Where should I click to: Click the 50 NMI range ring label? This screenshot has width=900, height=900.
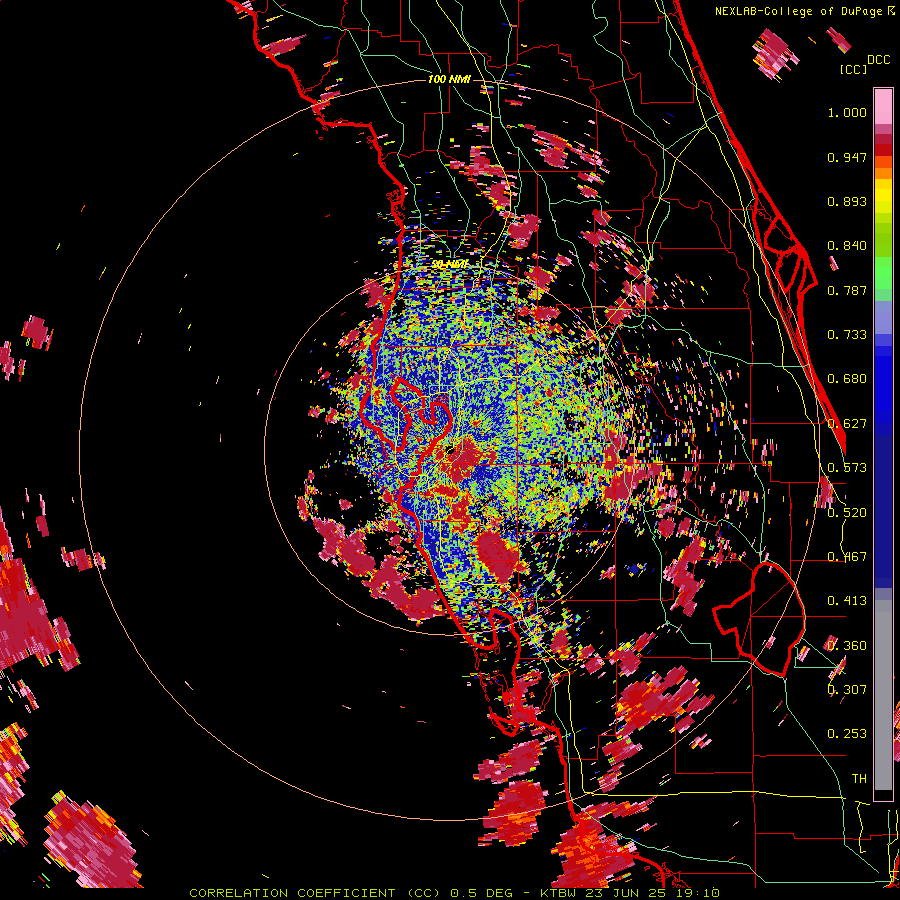[449, 264]
